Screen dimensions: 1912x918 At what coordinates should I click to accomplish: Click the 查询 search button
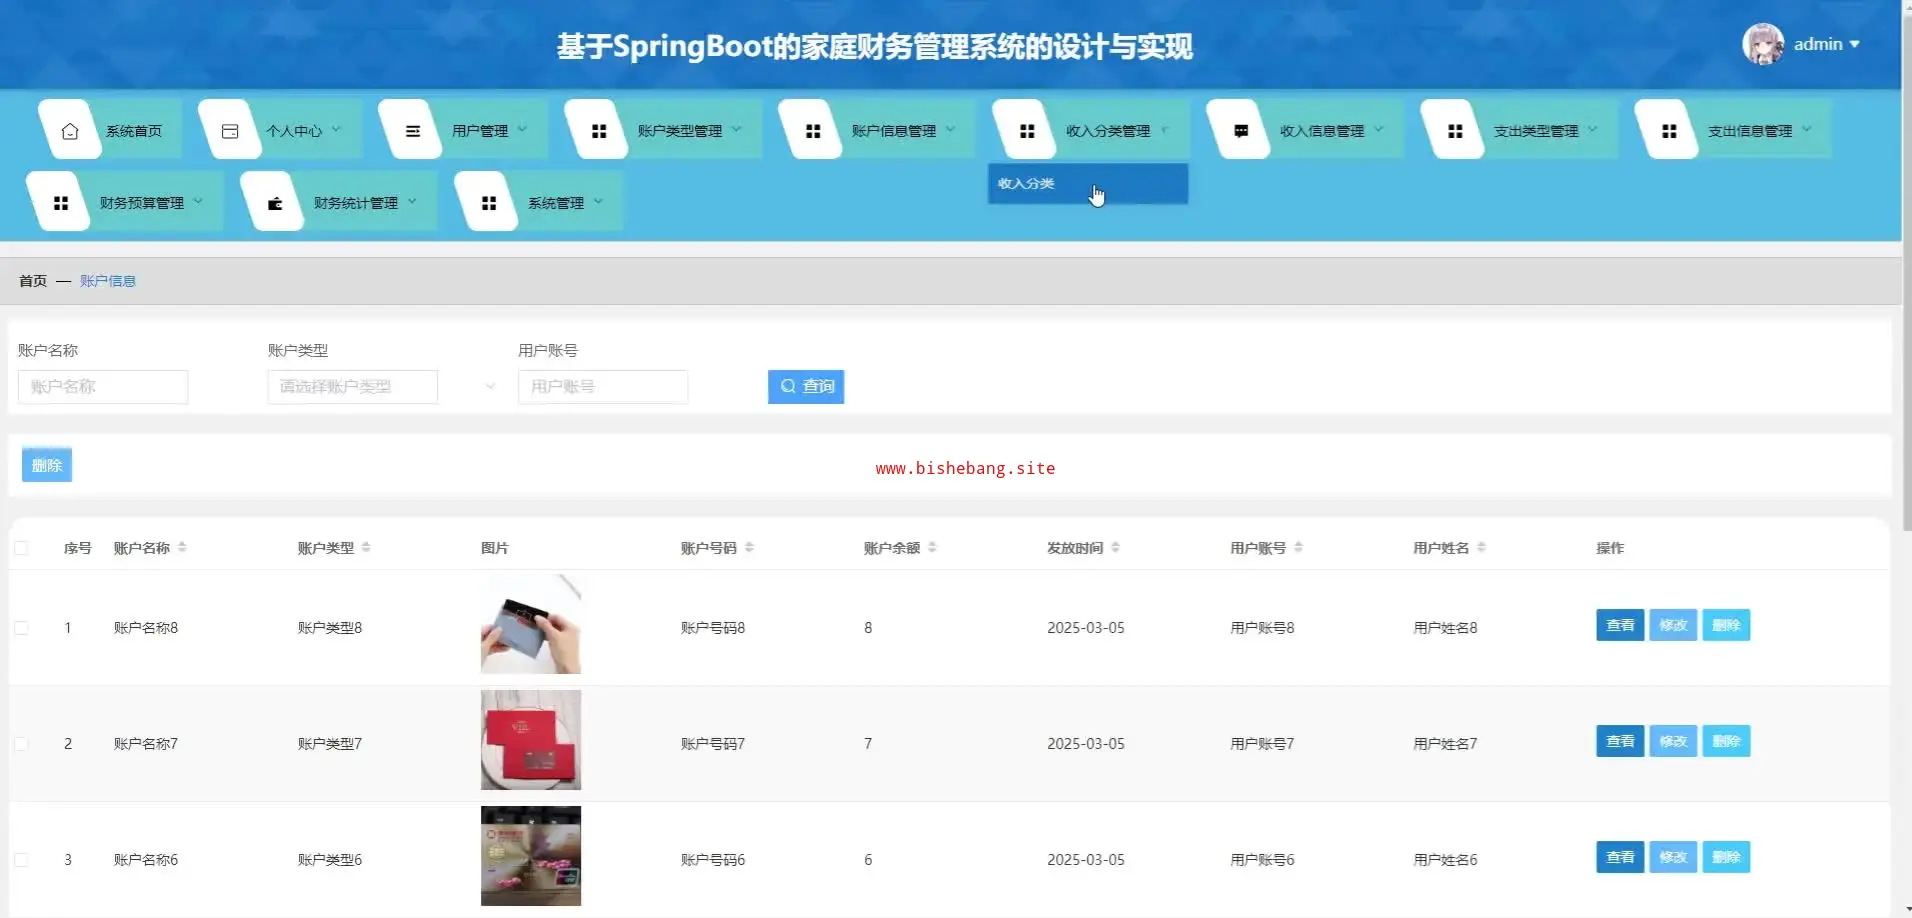[806, 387]
